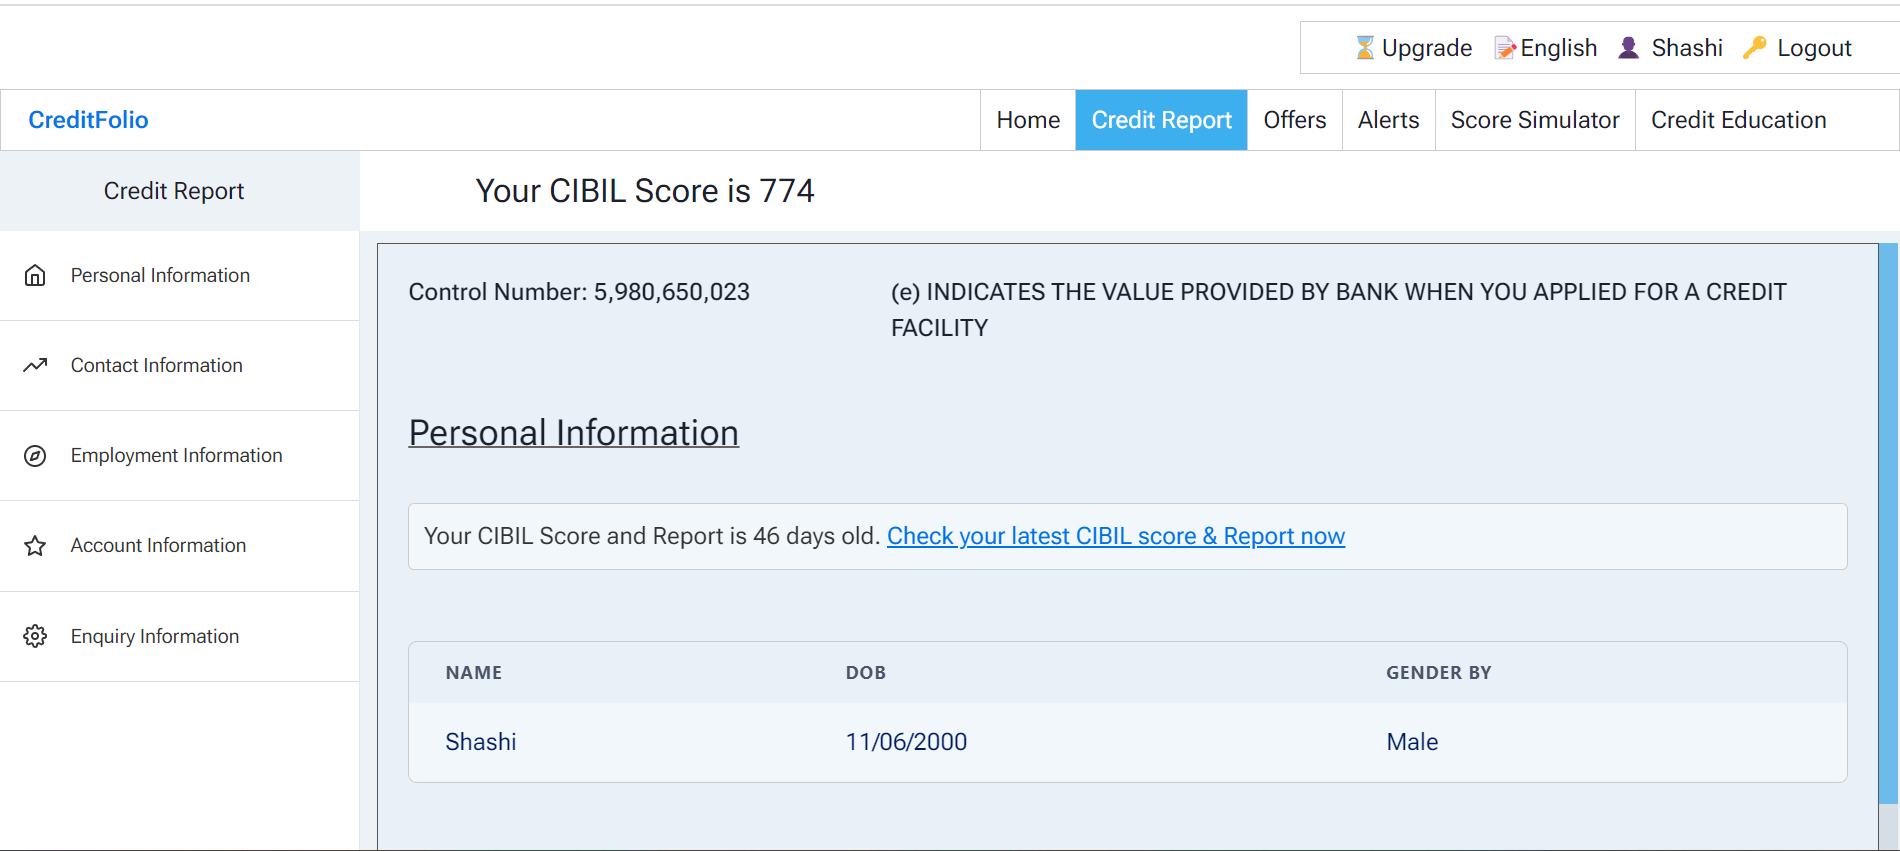1900x851 pixels.
Task: Click Check your latest CIBIL score link
Action: pos(1116,536)
